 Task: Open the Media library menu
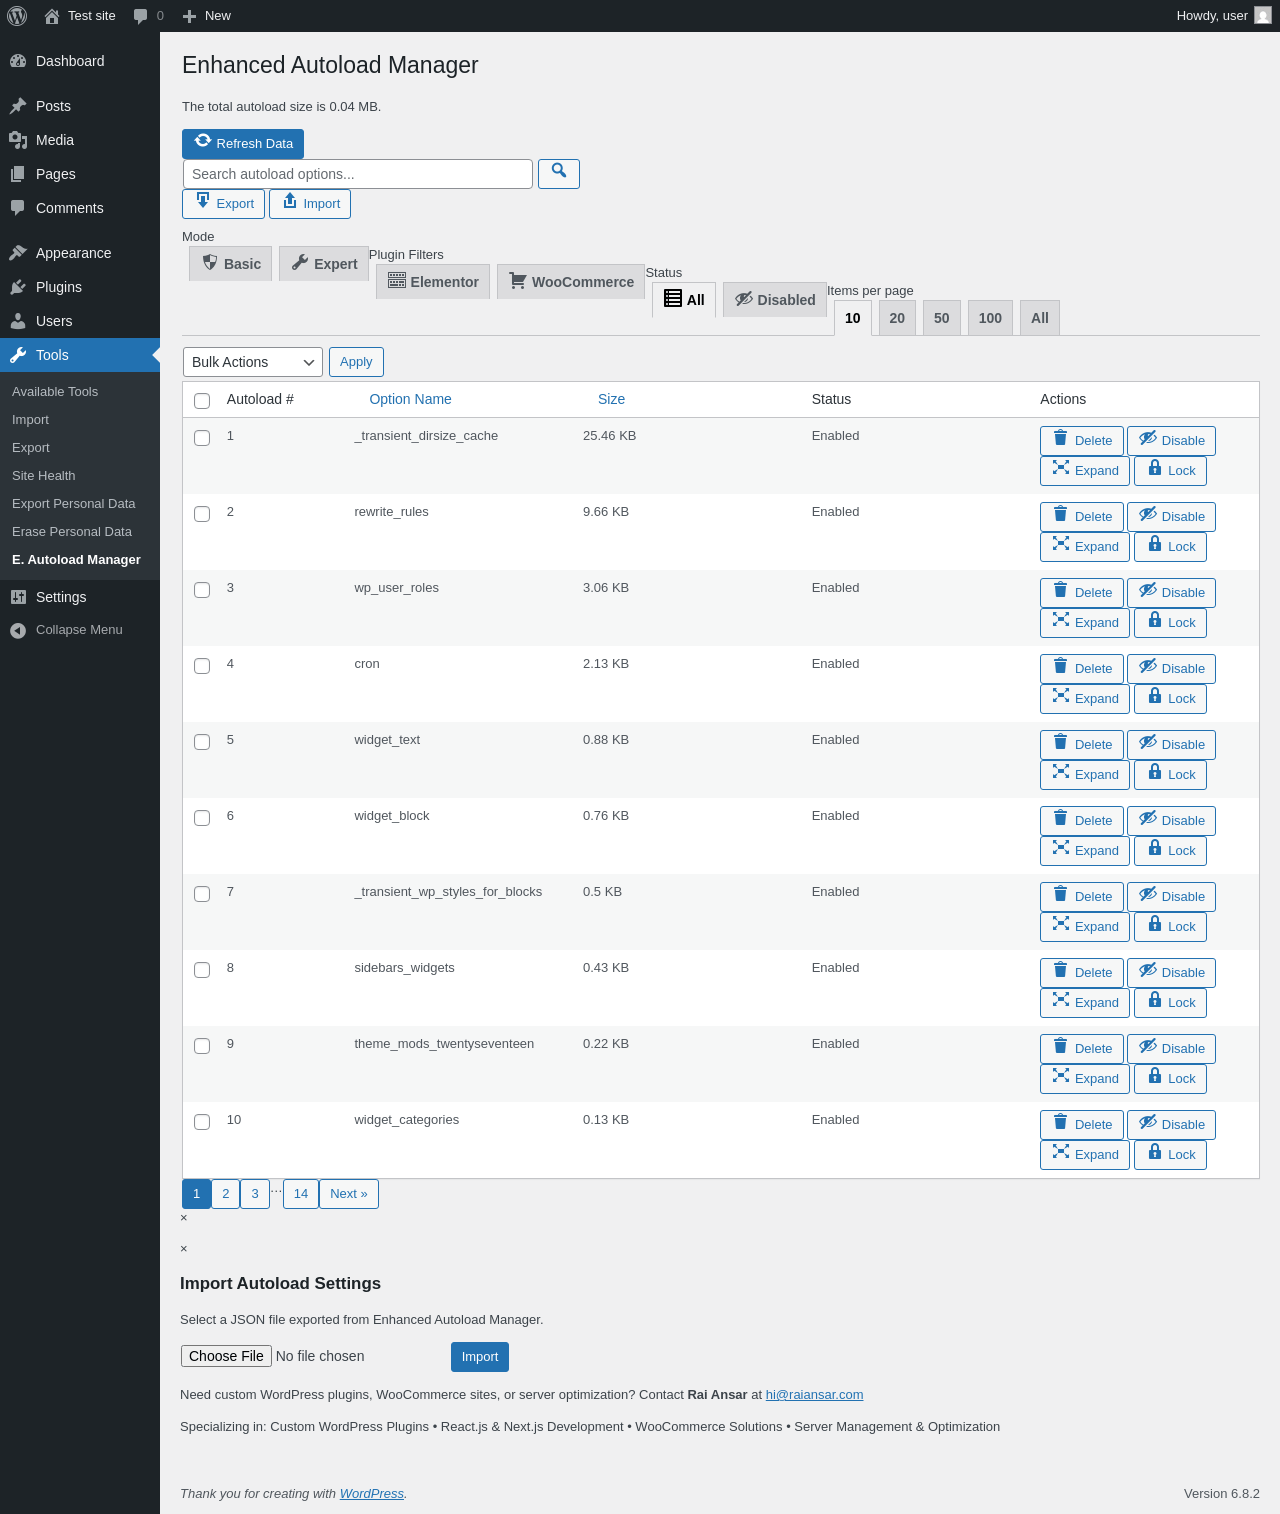coord(80,140)
